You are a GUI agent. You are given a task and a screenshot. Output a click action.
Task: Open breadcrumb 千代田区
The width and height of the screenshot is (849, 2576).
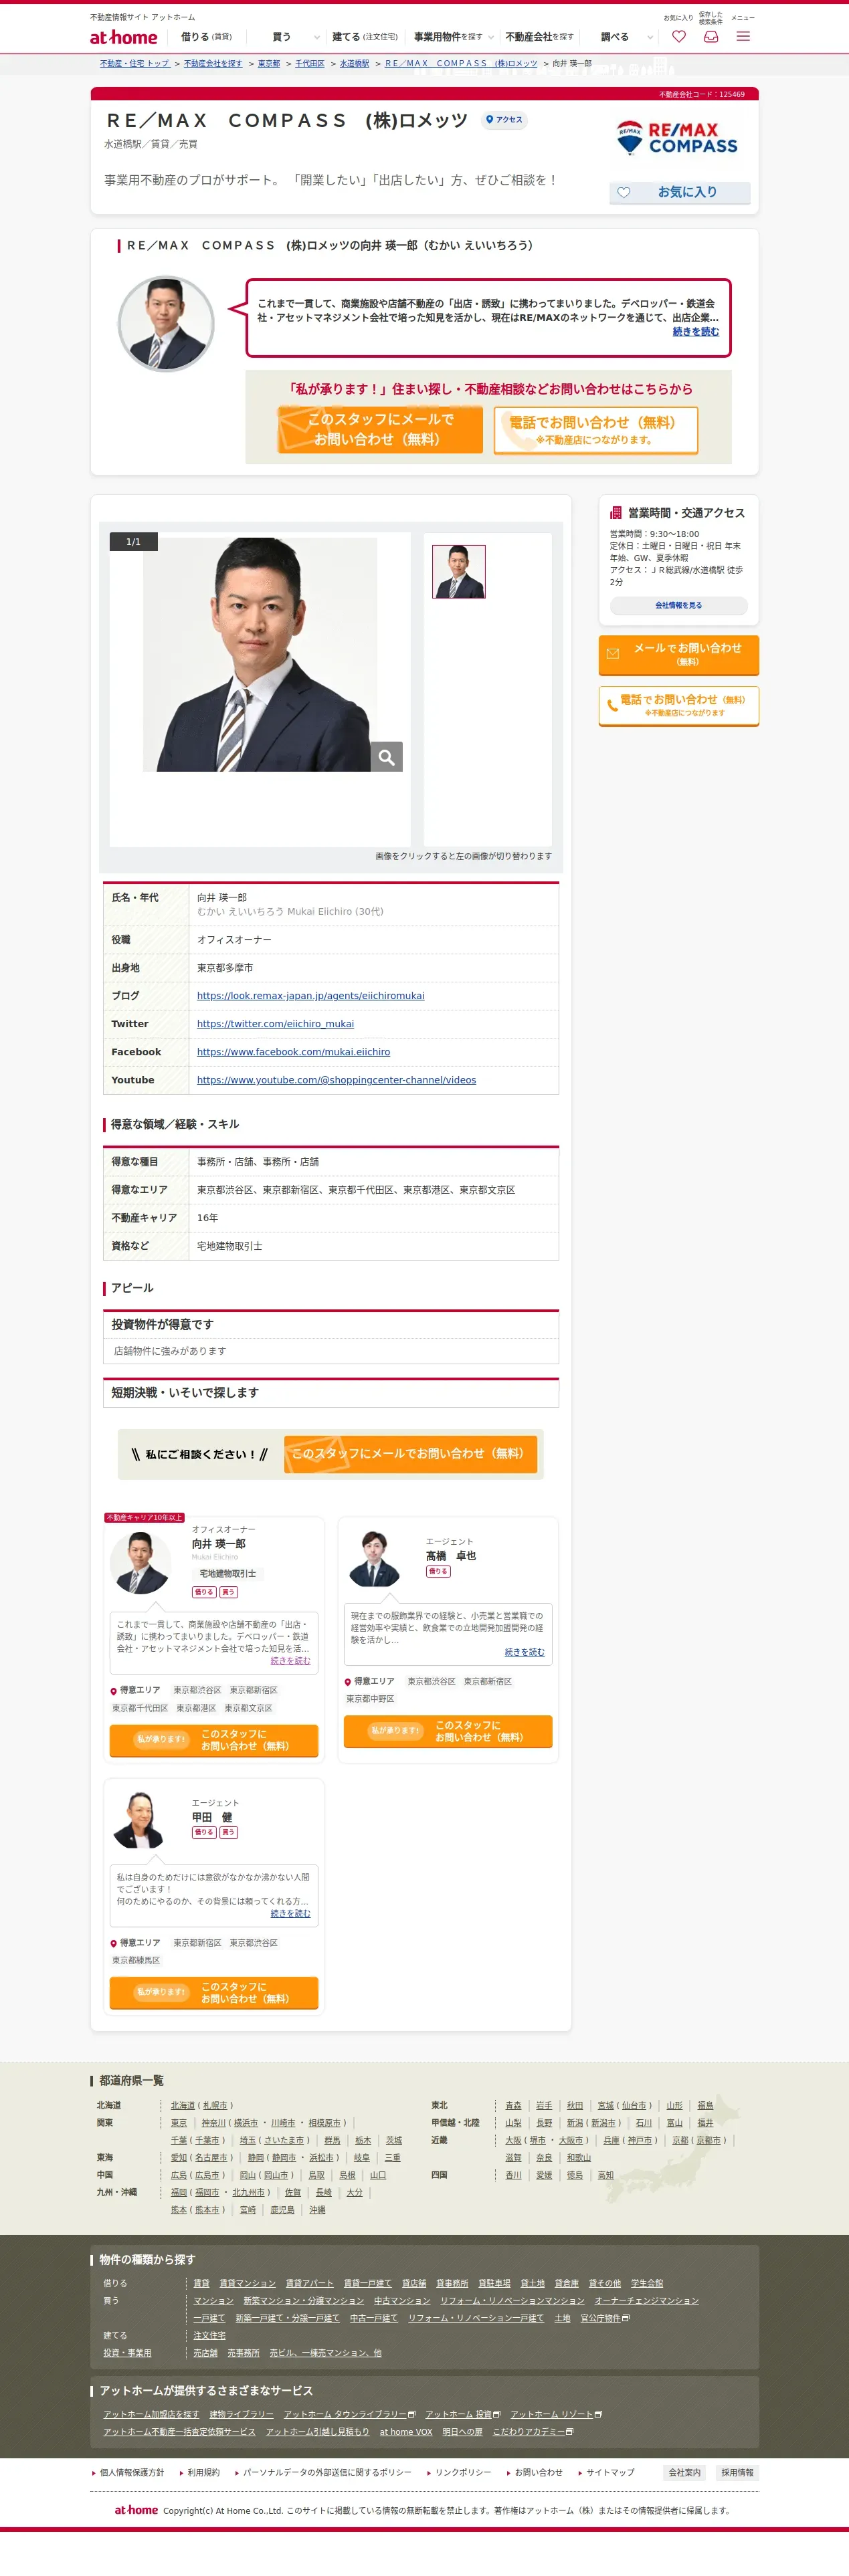tap(310, 63)
